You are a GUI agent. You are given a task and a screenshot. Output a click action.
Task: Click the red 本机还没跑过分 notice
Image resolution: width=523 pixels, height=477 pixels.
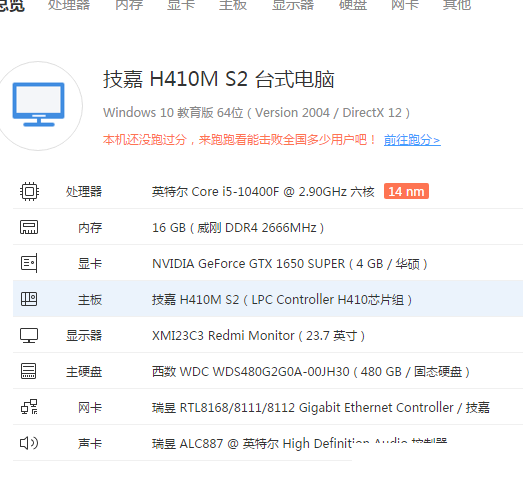[x=239, y=140]
